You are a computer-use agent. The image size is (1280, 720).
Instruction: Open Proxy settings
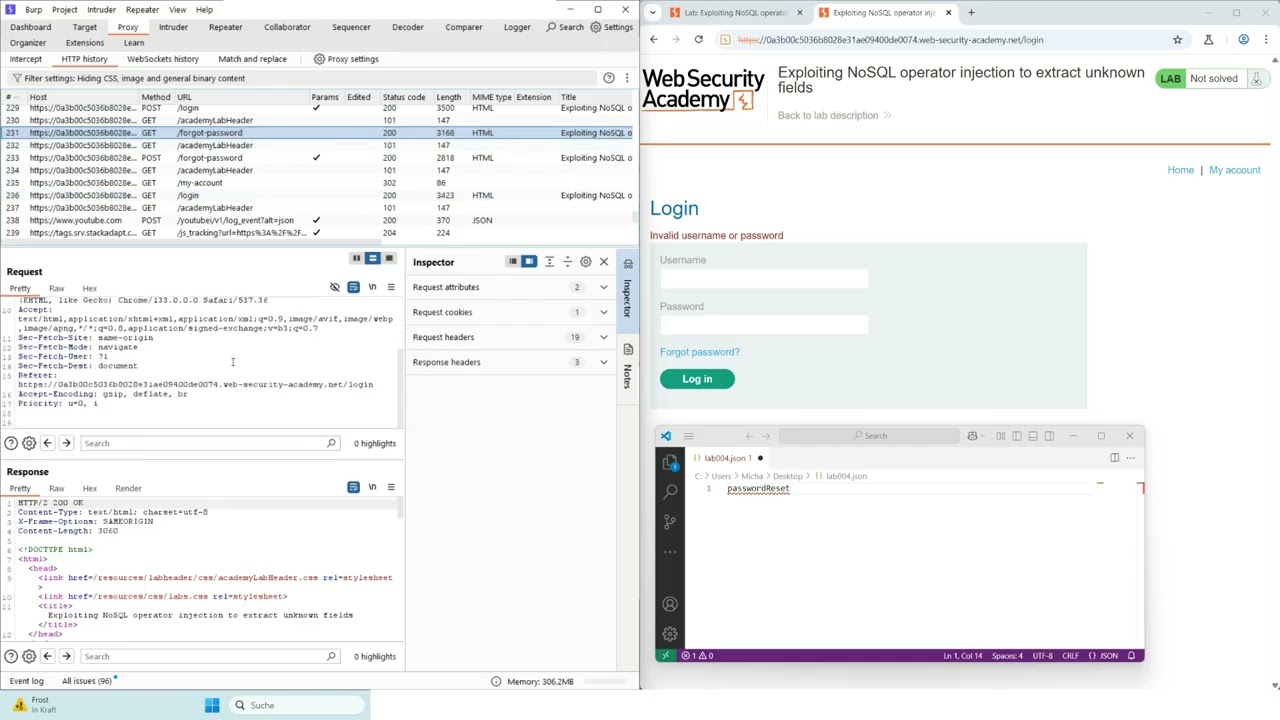(x=346, y=59)
